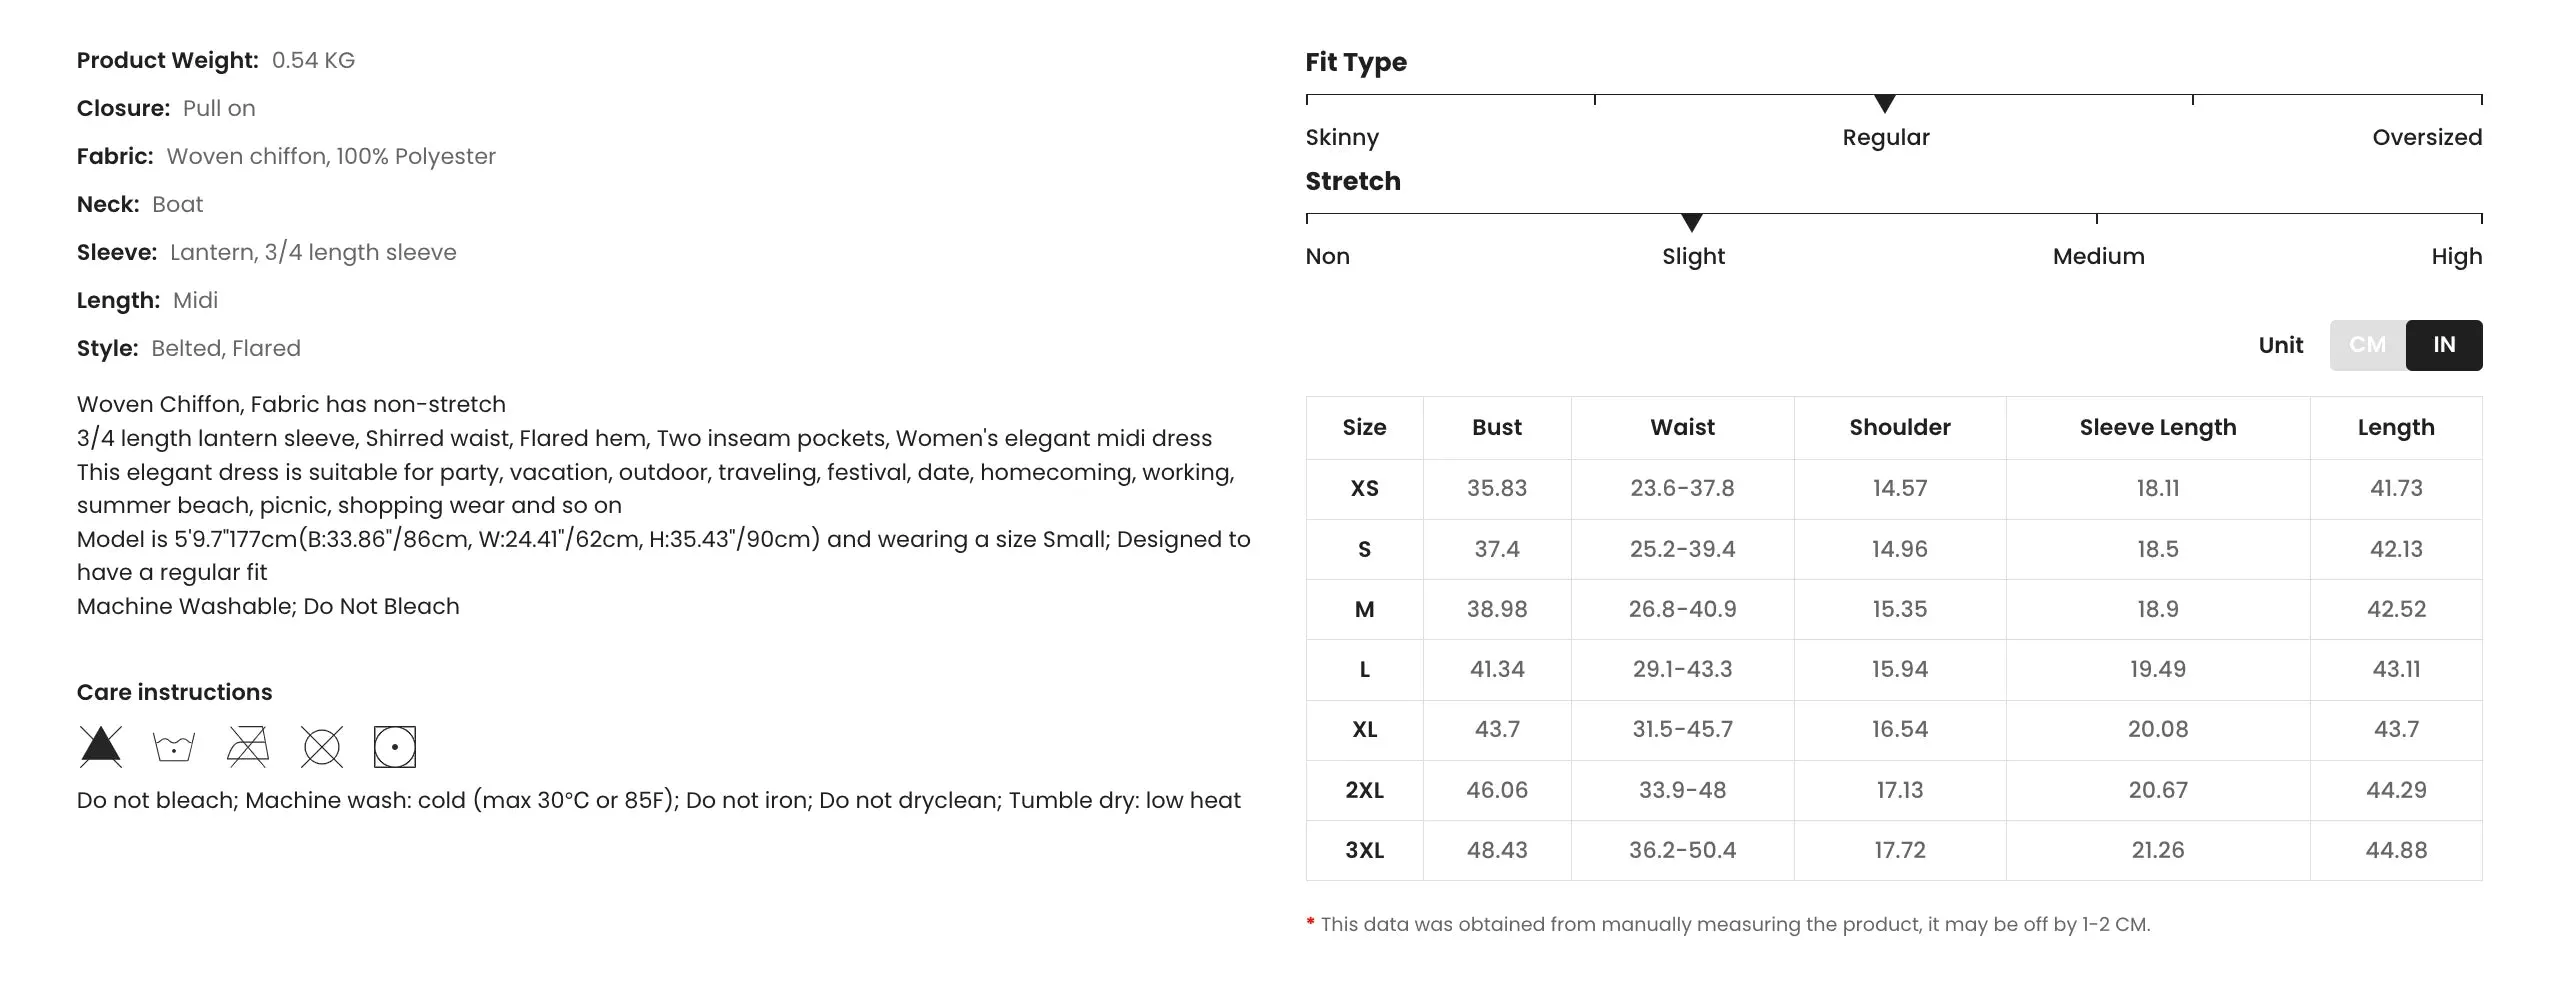Select the IN unit toggle

pos(2444,345)
